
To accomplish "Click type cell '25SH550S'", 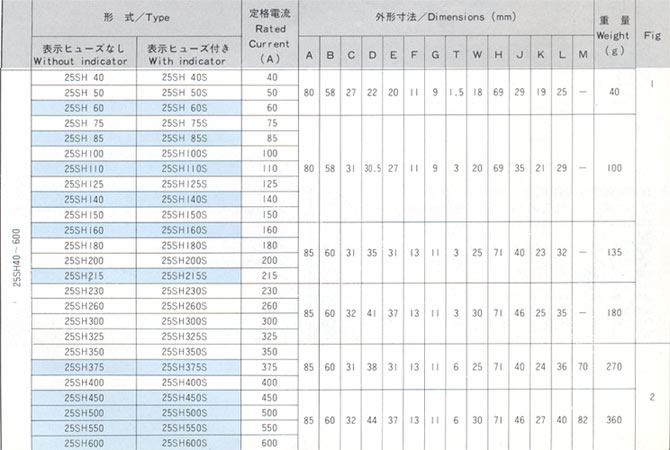I will tap(189, 428).
